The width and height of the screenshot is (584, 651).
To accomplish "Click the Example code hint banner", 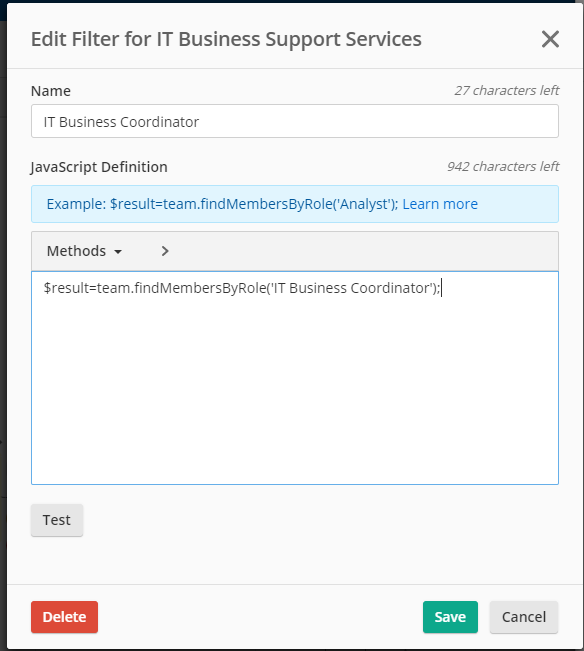I will point(295,204).
